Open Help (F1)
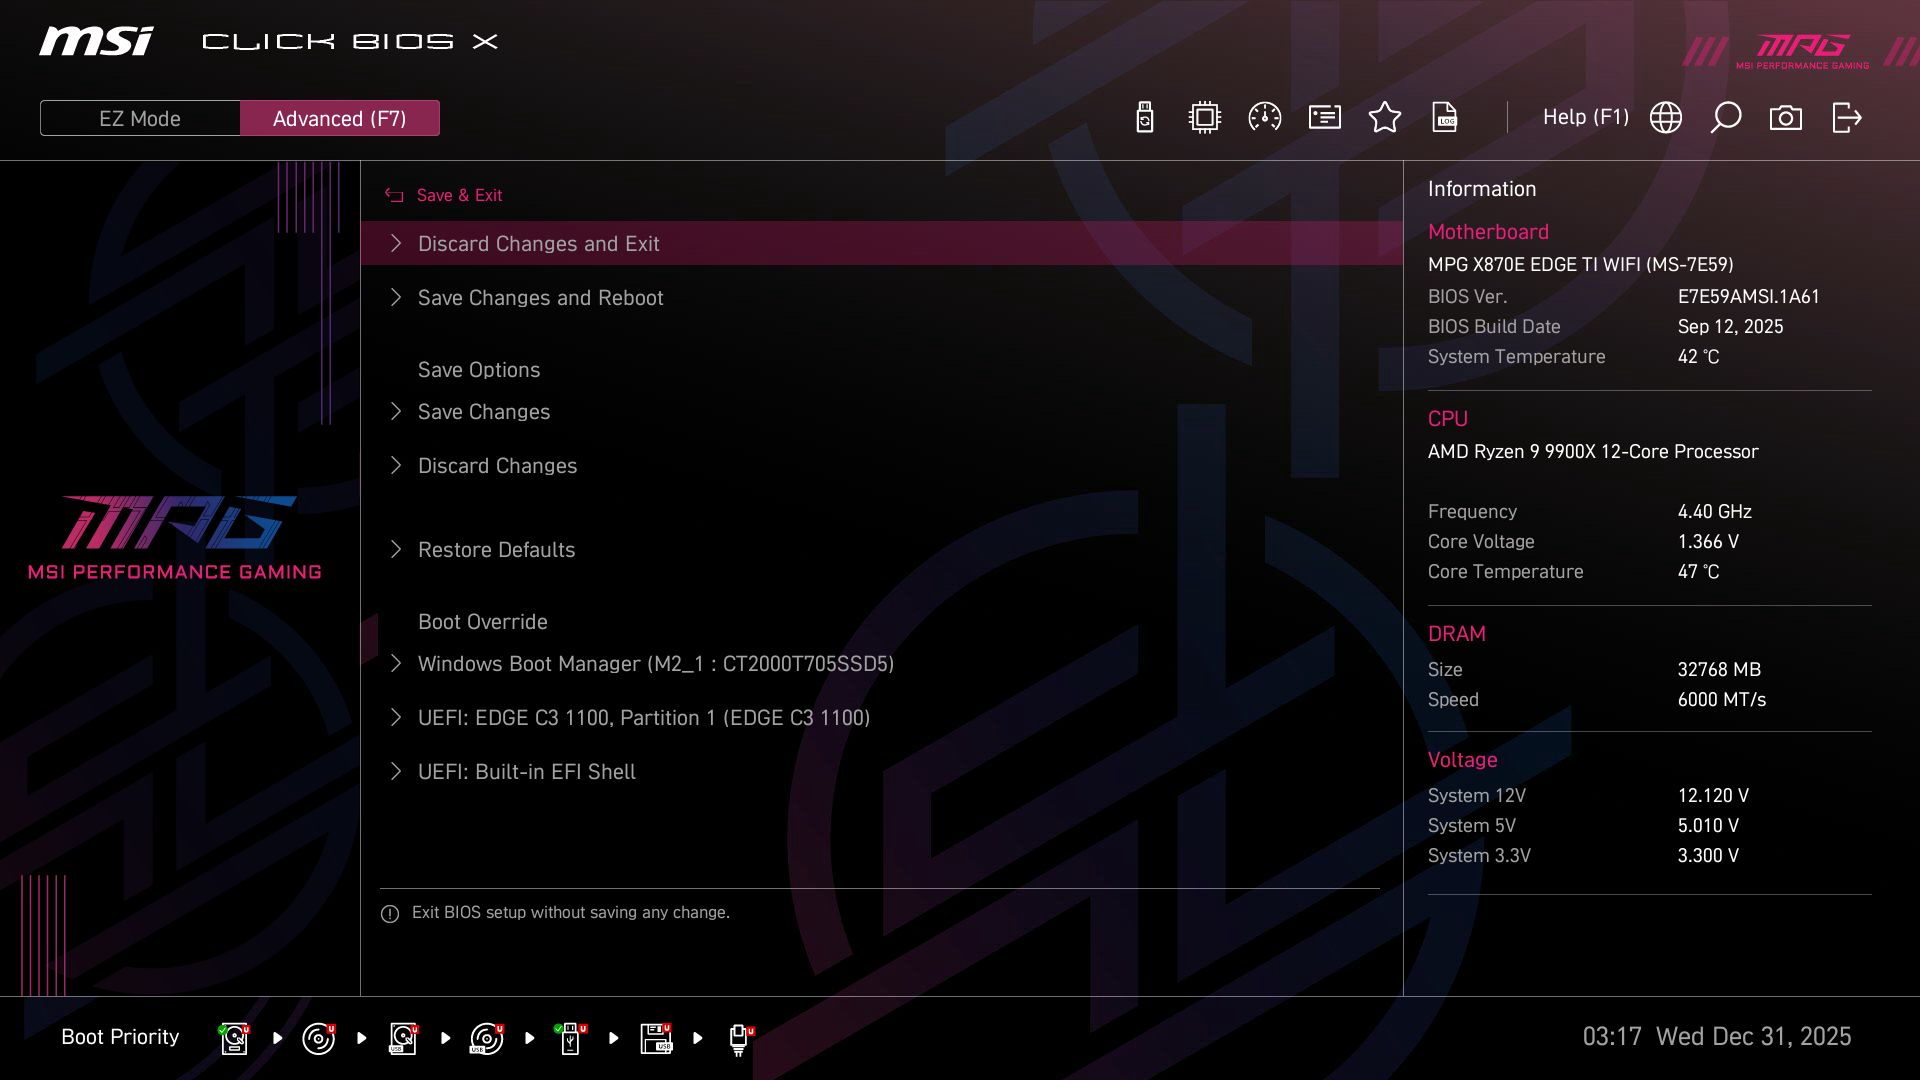The width and height of the screenshot is (1920, 1080). pyautogui.click(x=1586, y=117)
